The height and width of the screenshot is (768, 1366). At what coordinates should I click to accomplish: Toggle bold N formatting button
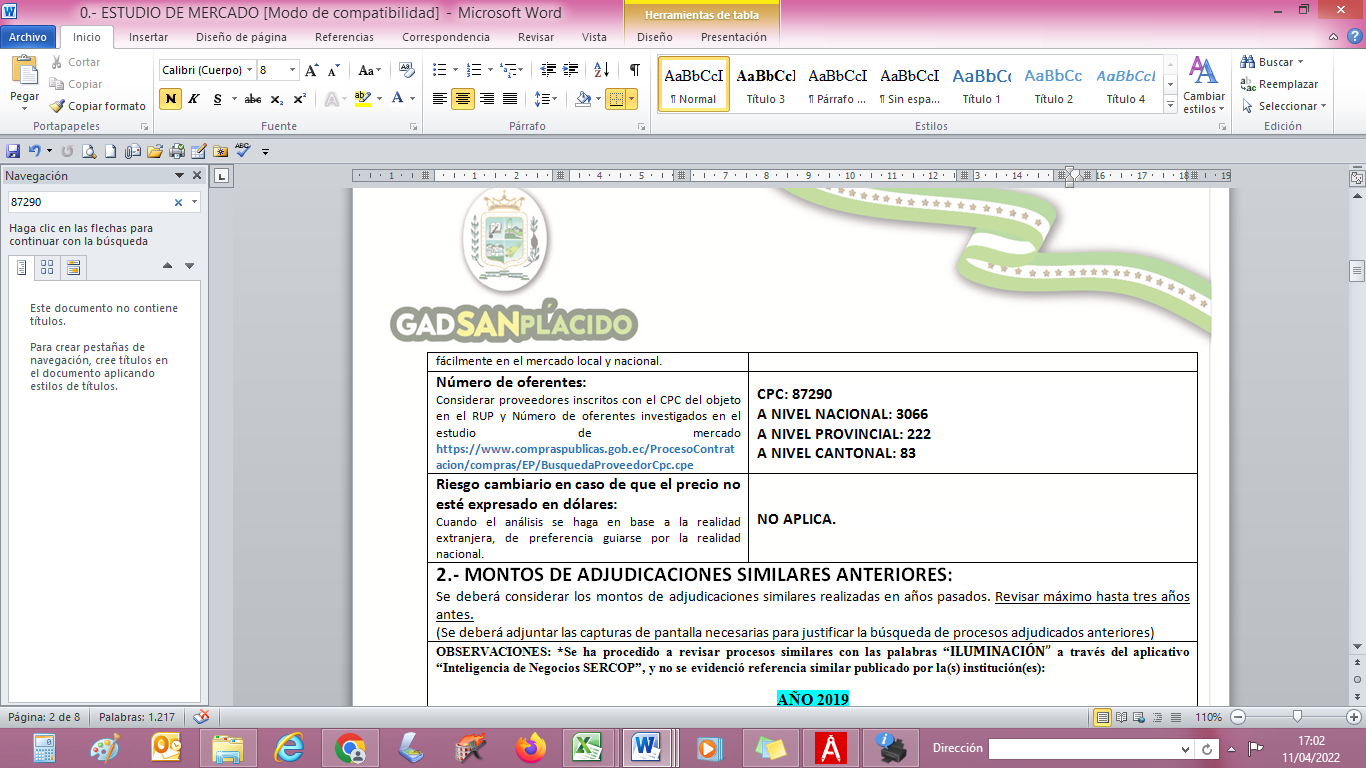(170, 99)
